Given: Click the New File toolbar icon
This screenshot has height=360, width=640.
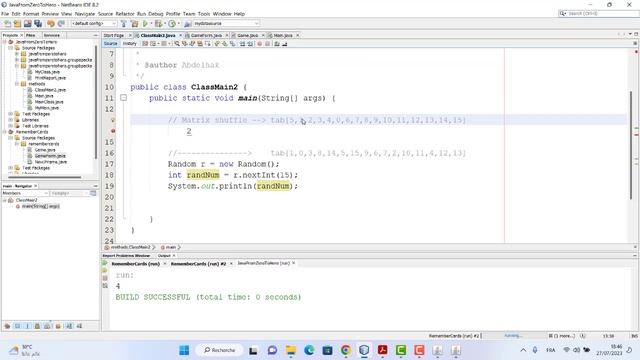Looking at the screenshot, I should tap(7, 24).
